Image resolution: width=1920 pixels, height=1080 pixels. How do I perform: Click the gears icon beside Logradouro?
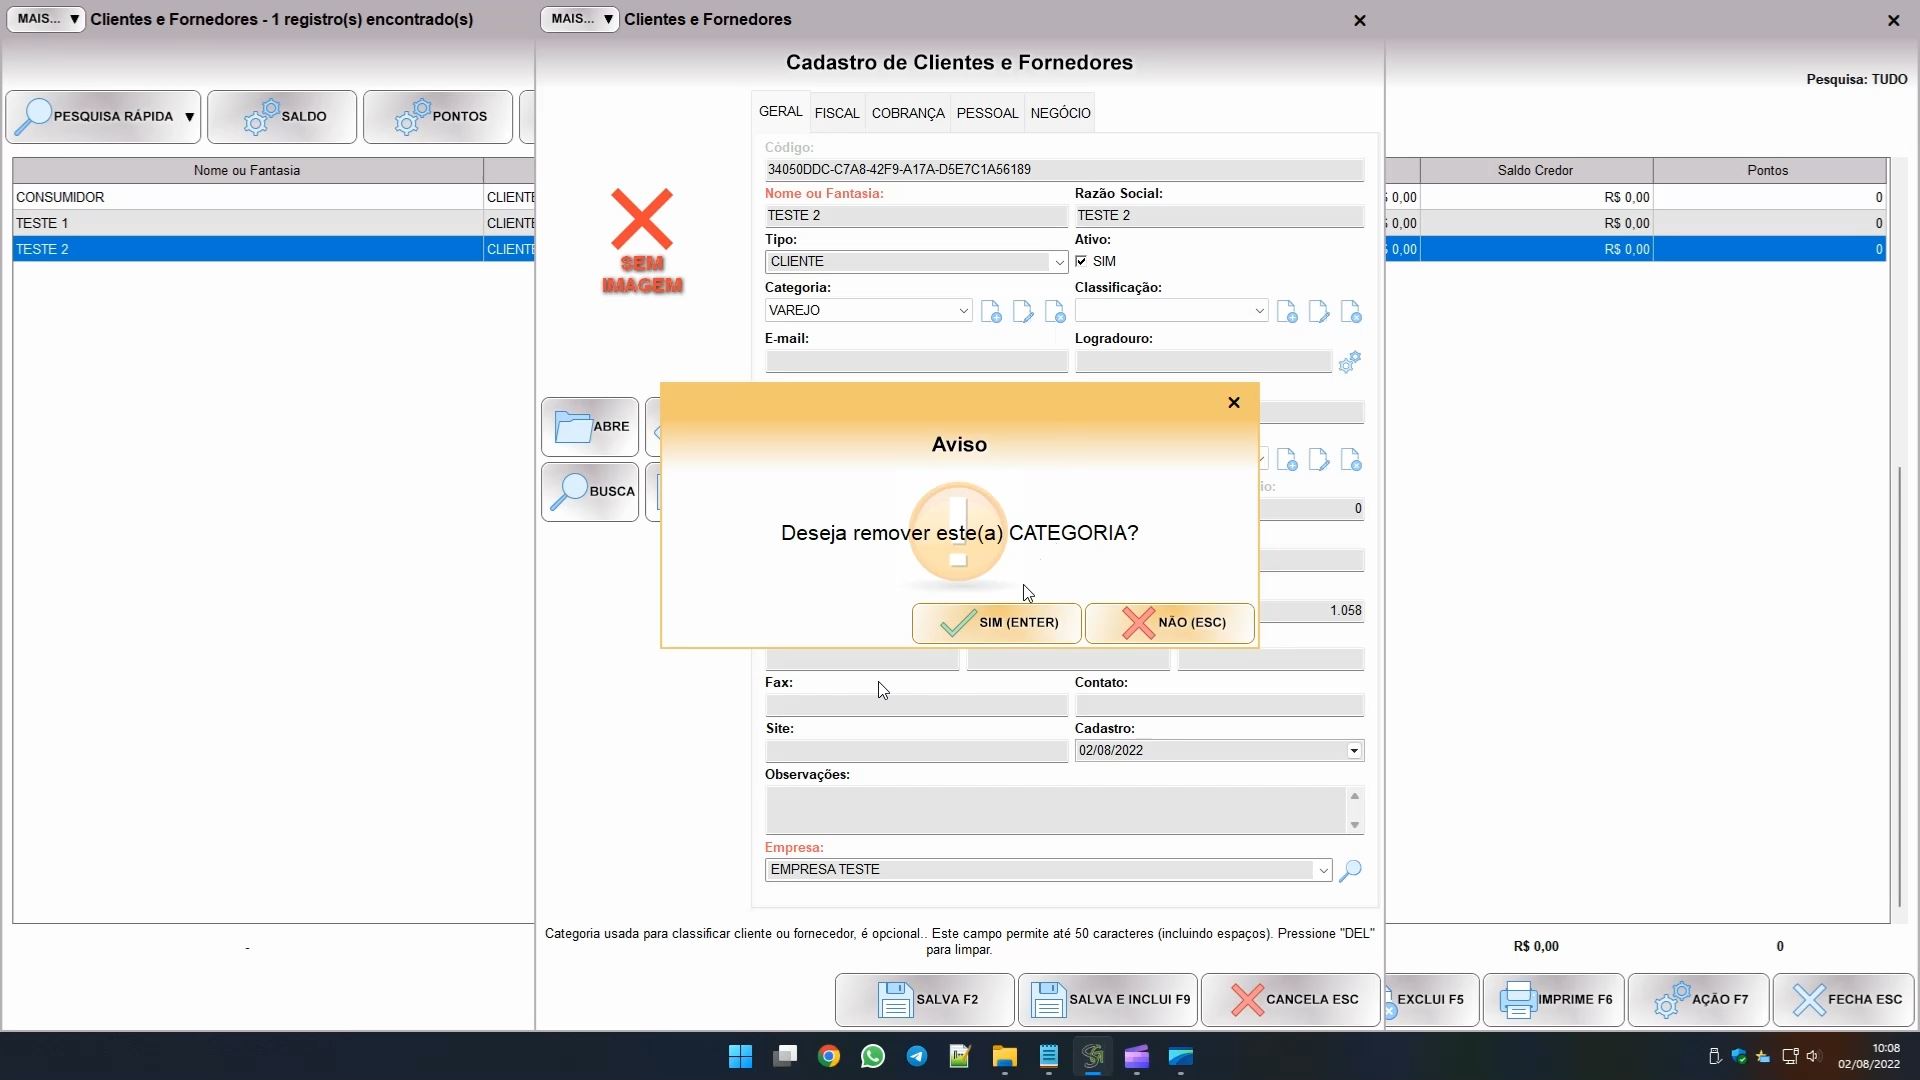(x=1350, y=362)
